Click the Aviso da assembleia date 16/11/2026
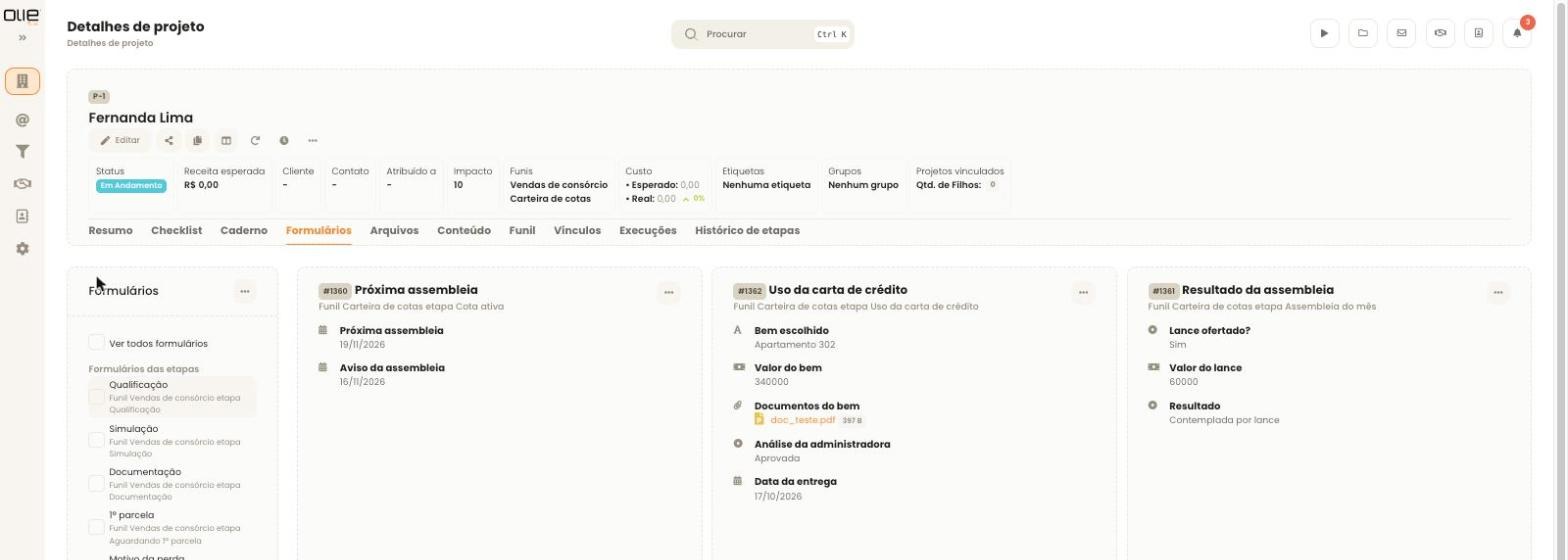The height and width of the screenshot is (560, 1568). pos(362,382)
